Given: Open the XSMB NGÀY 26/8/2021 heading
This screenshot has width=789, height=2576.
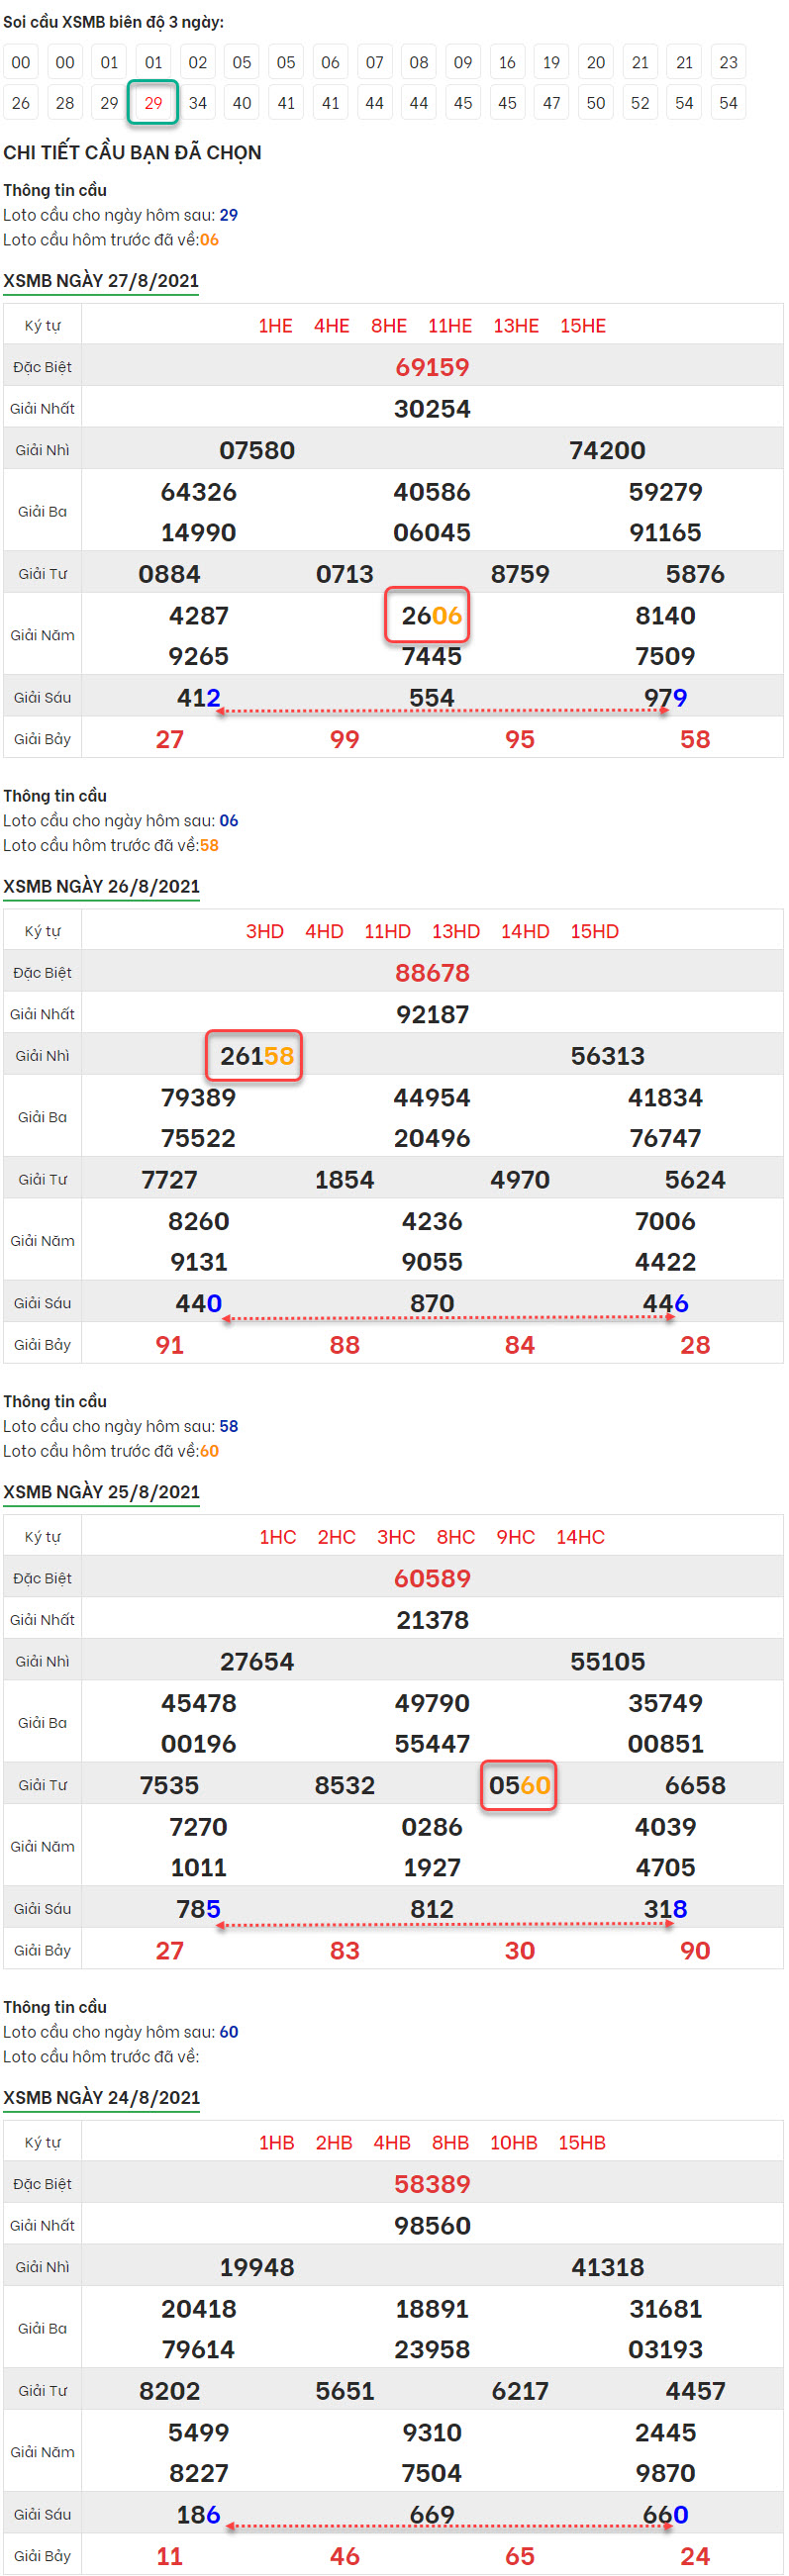Looking at the screenshot, I should coord(101,886).
